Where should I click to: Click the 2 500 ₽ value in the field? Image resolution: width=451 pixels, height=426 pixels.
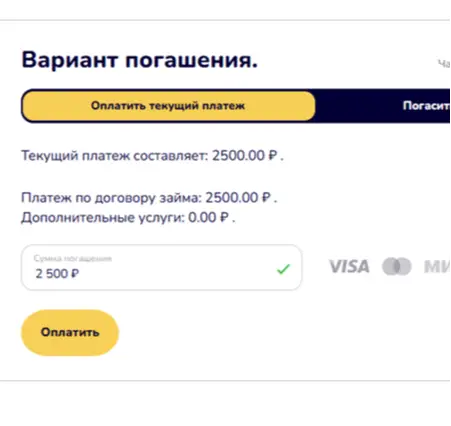57,274
